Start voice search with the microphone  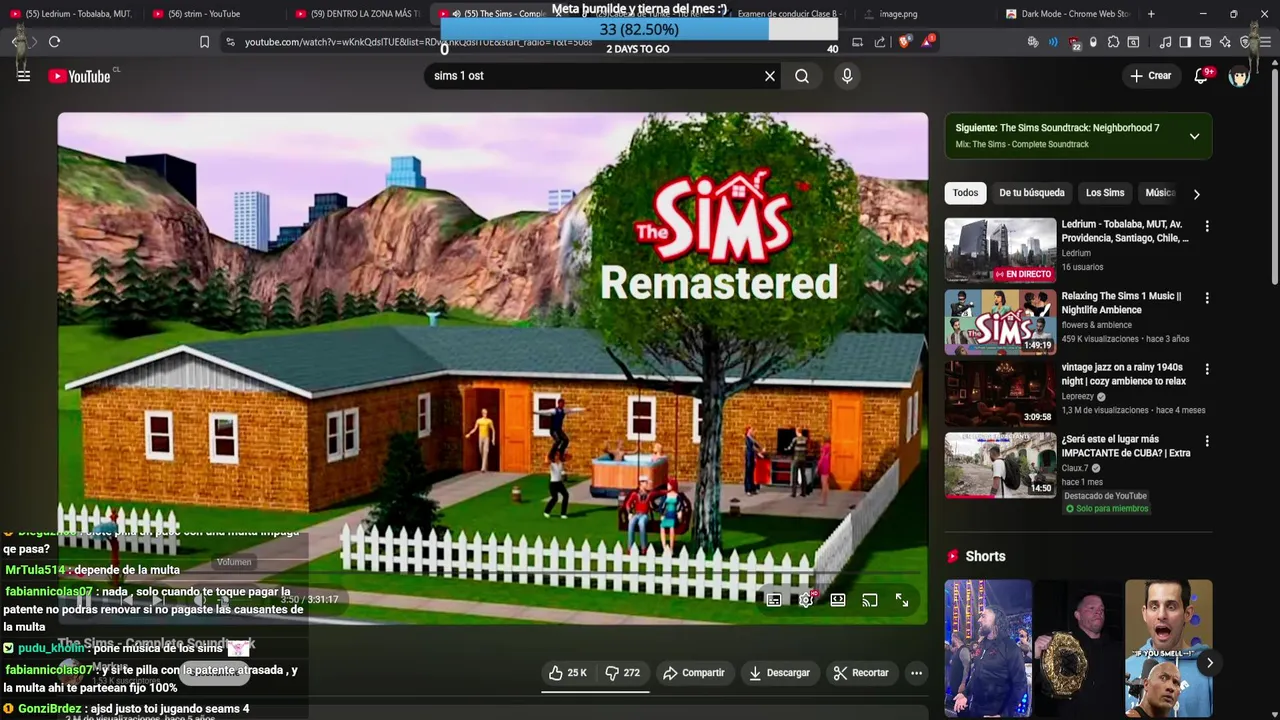(x=847, y=76)
